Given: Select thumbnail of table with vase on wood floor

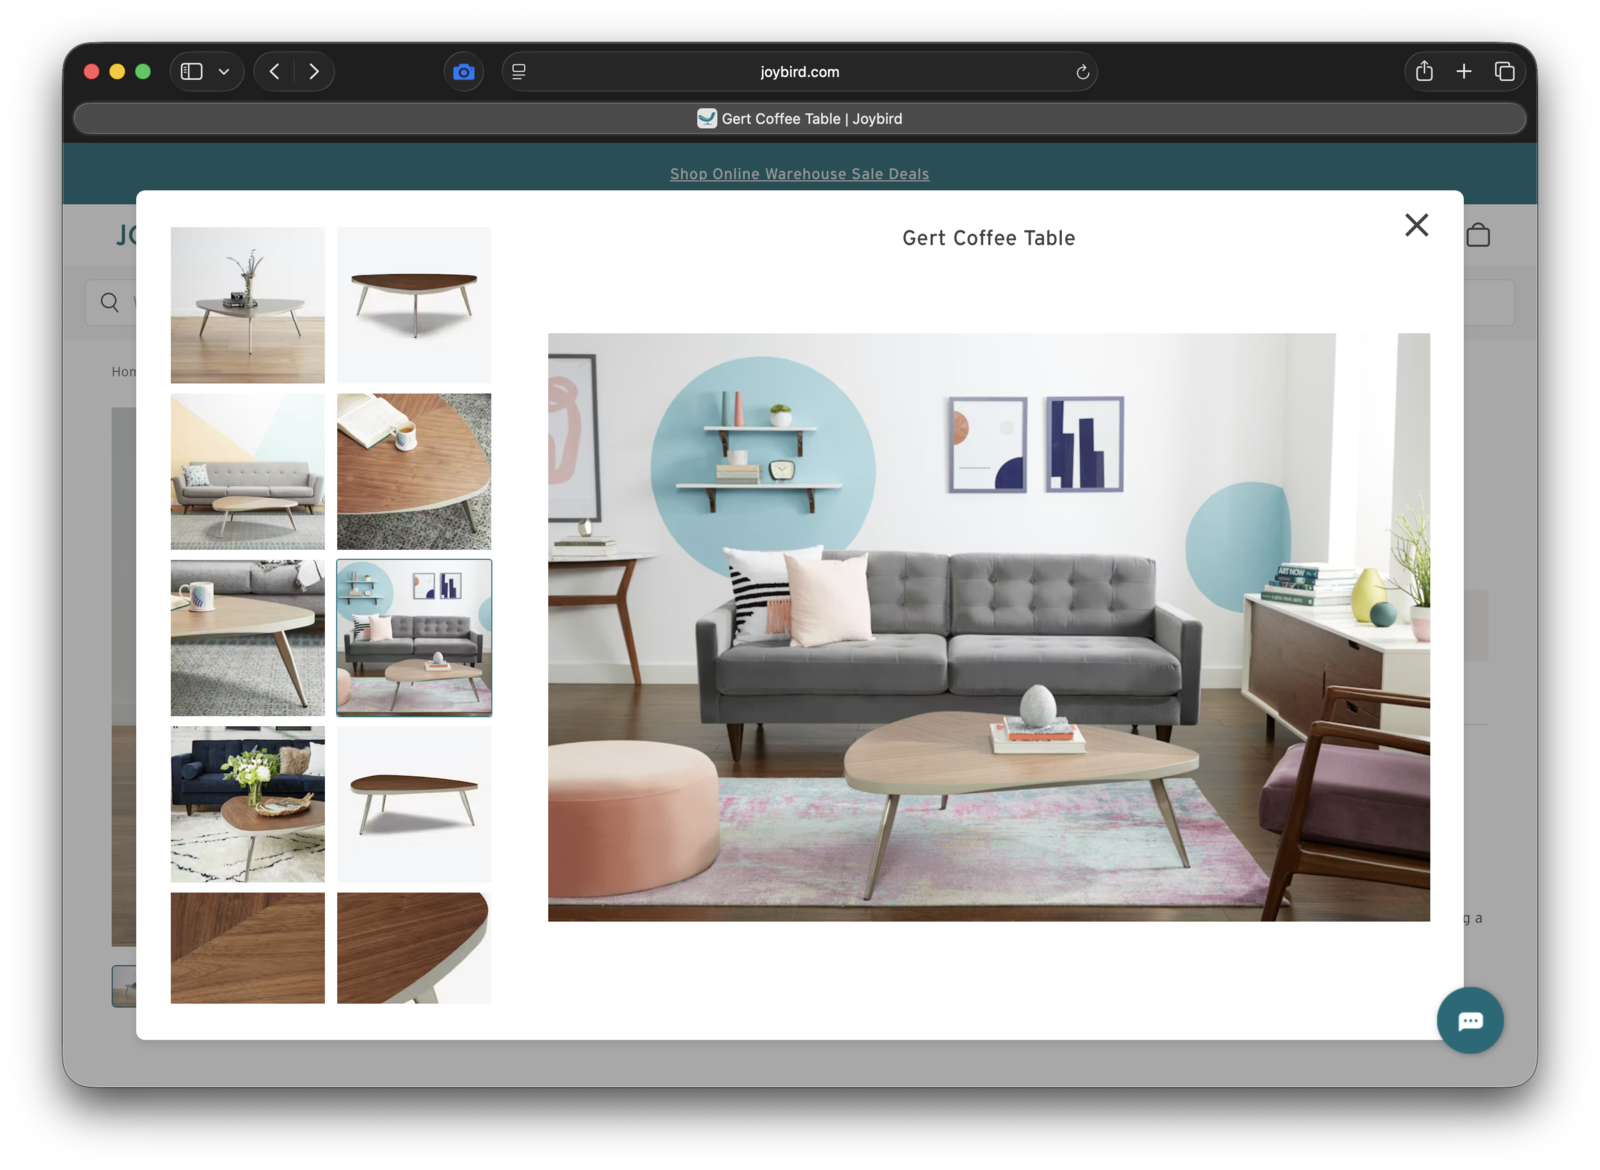Looking at the screenshot, I should pos(247,305).
